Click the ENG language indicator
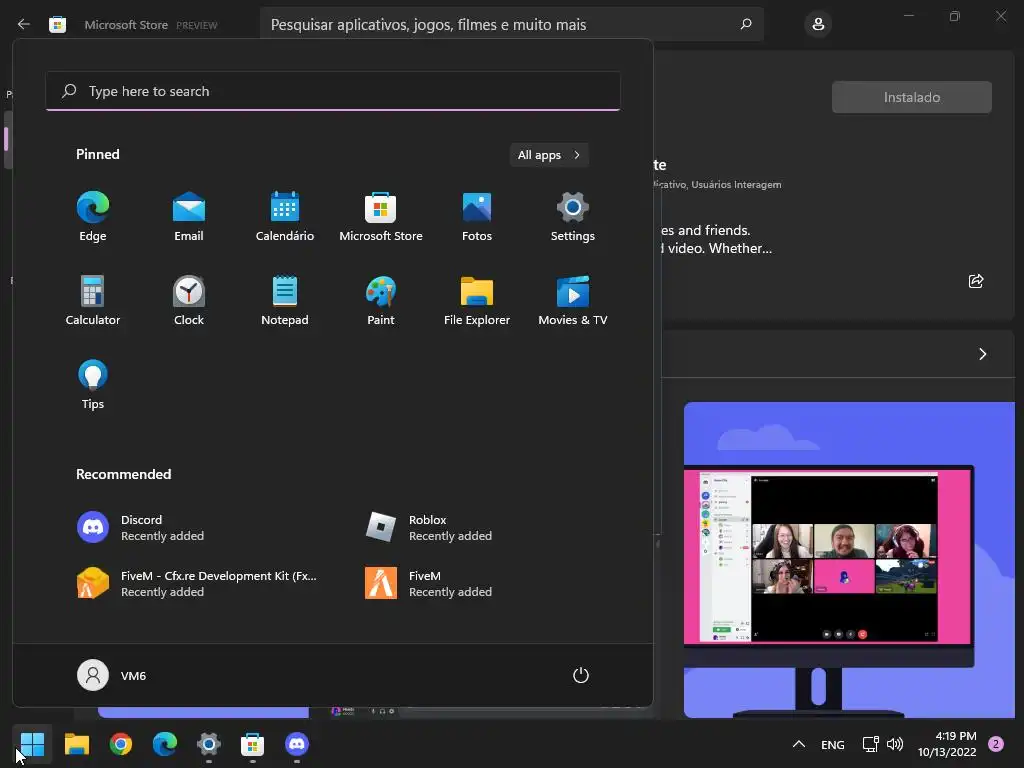Image resolution: width=1024 pixels, height=768 pixels. pyautogui.click(x=833, y=744)
